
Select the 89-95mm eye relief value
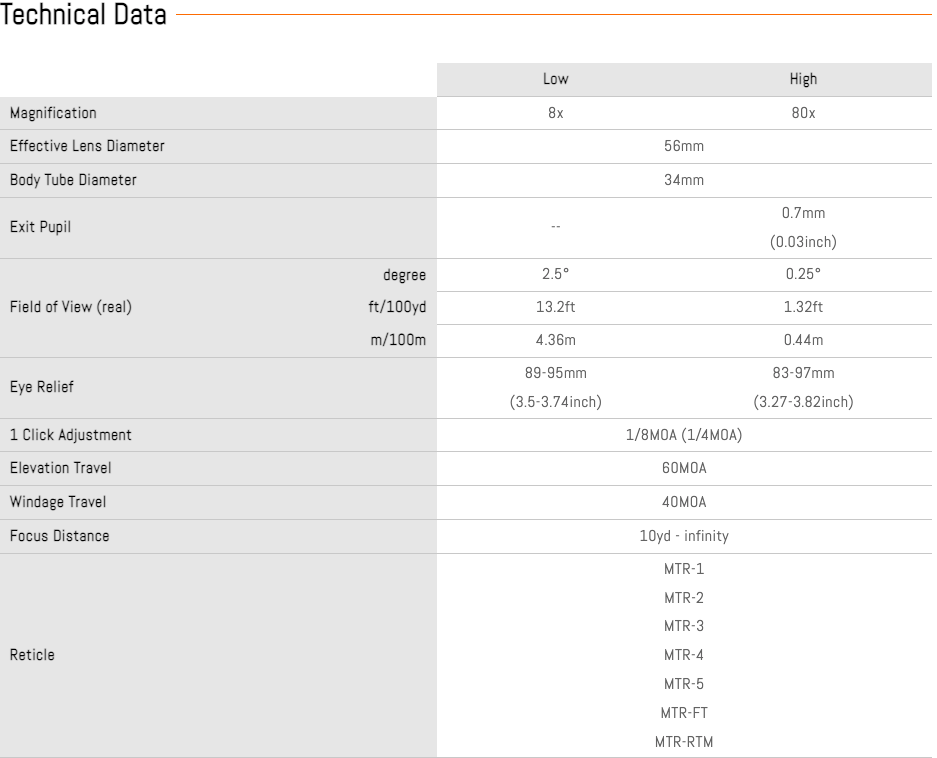tap(556, 374)
